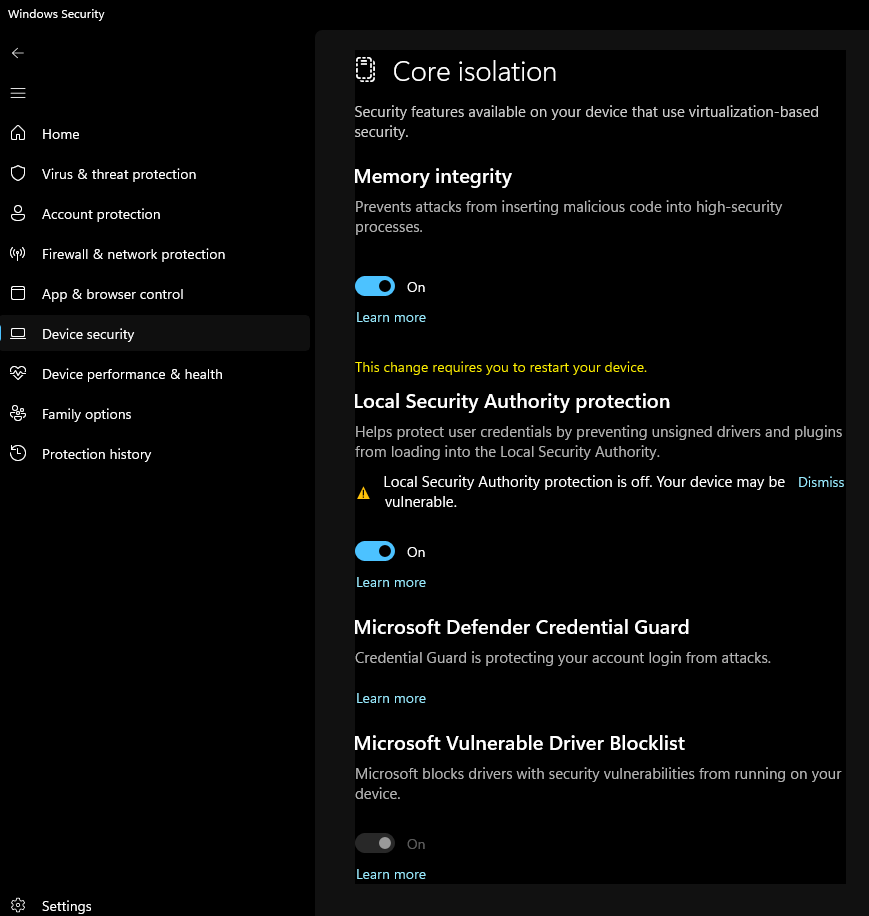Click the Home house icon

pos(18,133)
